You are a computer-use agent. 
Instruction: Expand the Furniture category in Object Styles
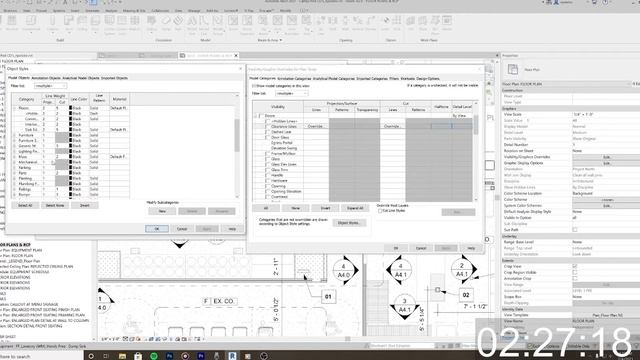[14, 135]
